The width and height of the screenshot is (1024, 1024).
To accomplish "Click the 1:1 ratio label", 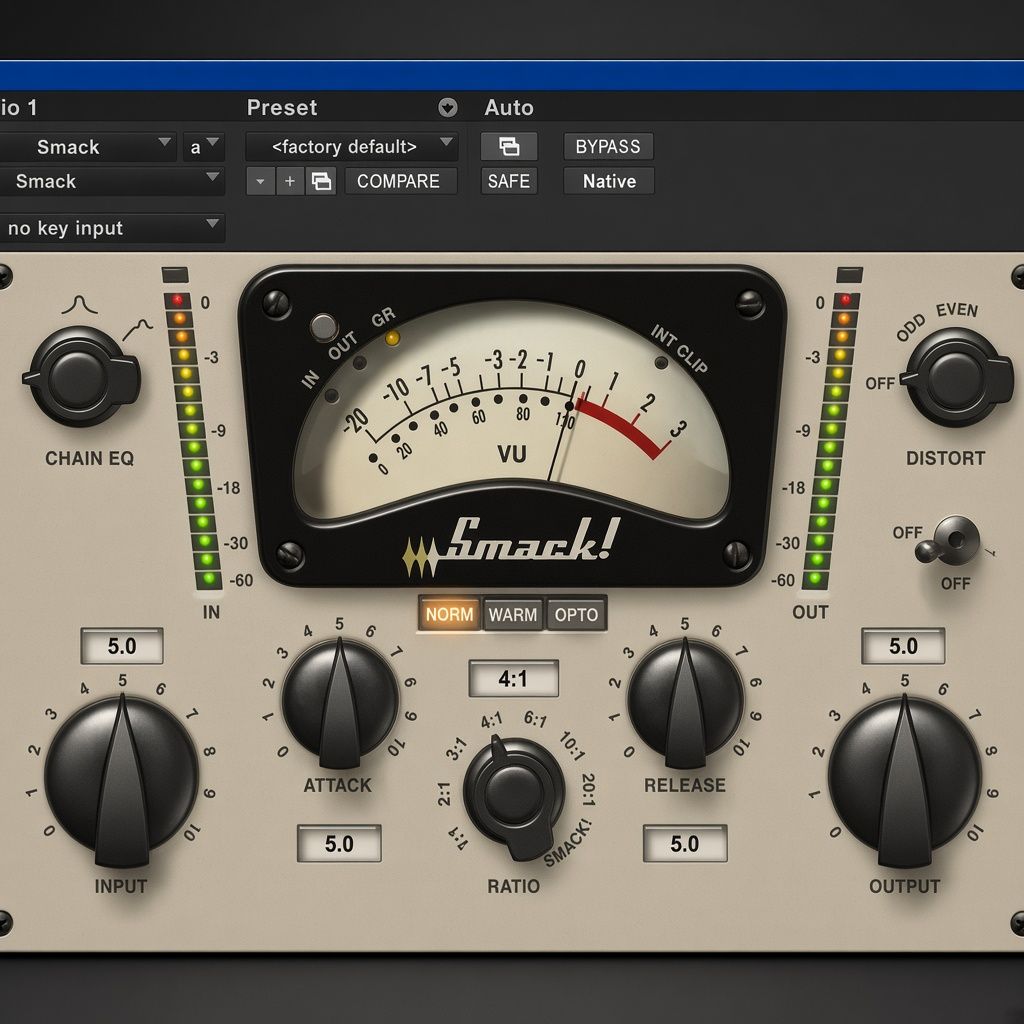I will (458, 839).
